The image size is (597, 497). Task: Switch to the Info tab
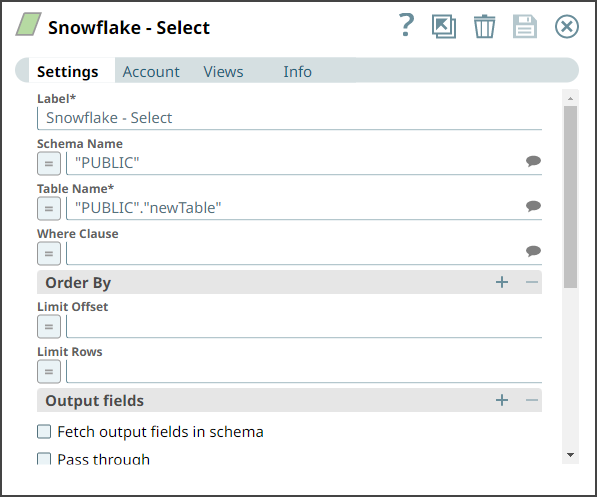[x=297, y=71]
